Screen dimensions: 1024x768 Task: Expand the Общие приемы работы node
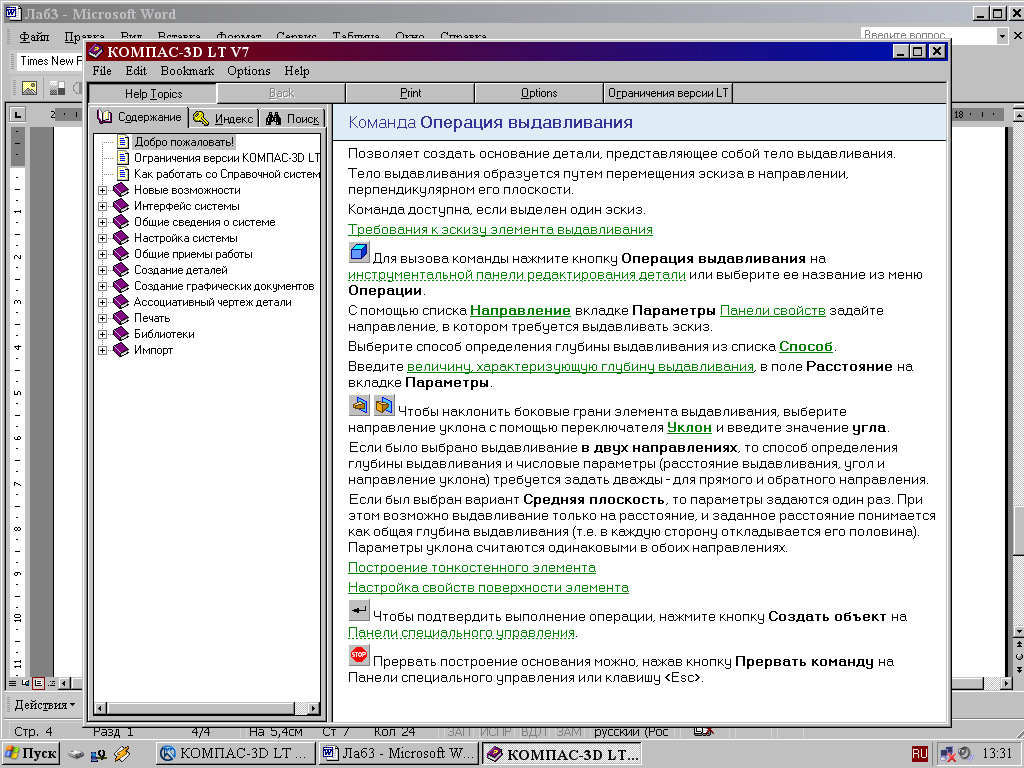(103, 254)
